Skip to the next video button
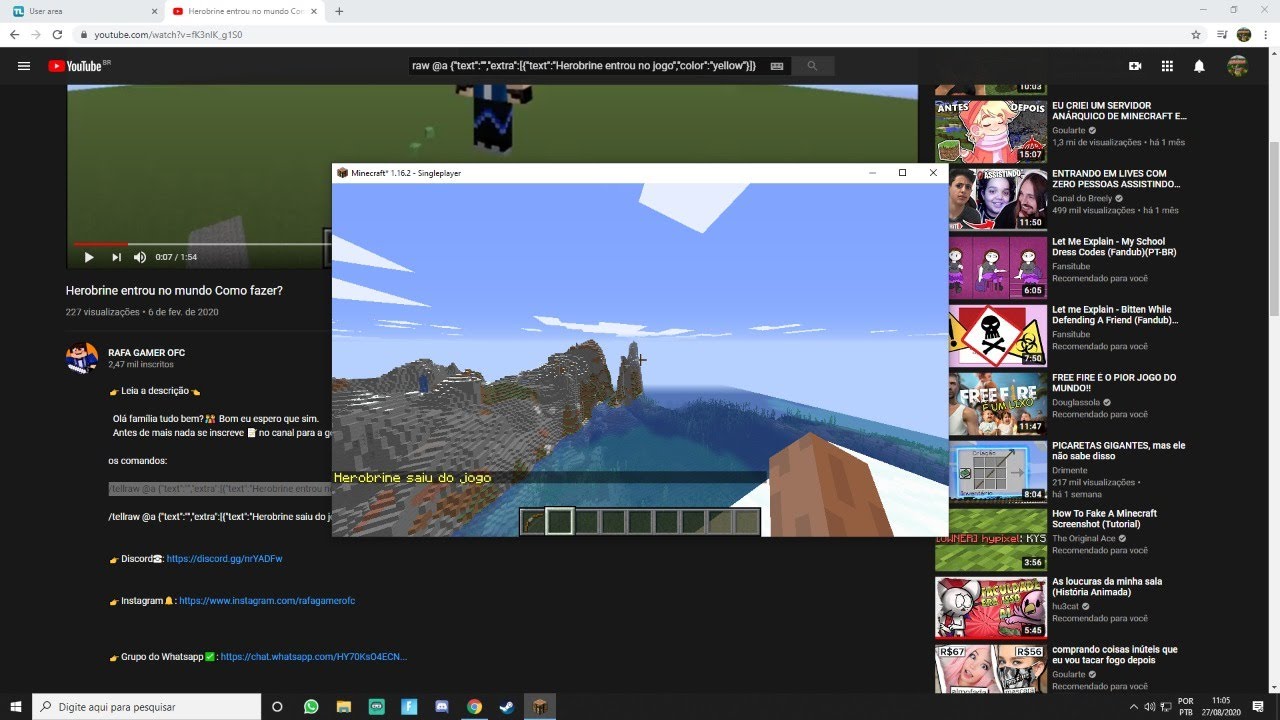Screen dimensions: 1280x720 (116, 257)
